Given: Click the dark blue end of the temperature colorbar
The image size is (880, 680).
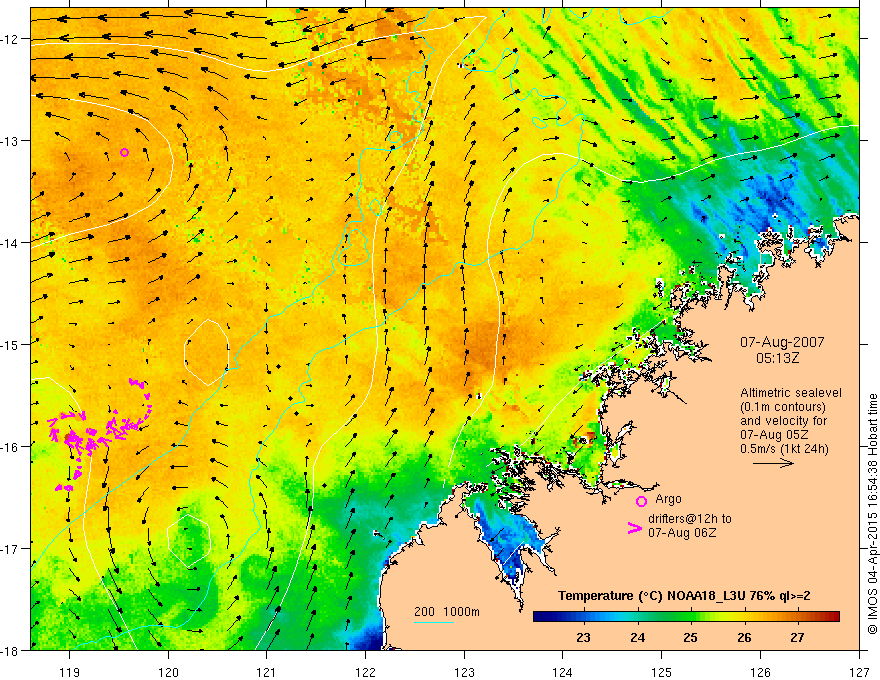Looking at the screenshot, I should pyautogui.click(x=542, y=617).
